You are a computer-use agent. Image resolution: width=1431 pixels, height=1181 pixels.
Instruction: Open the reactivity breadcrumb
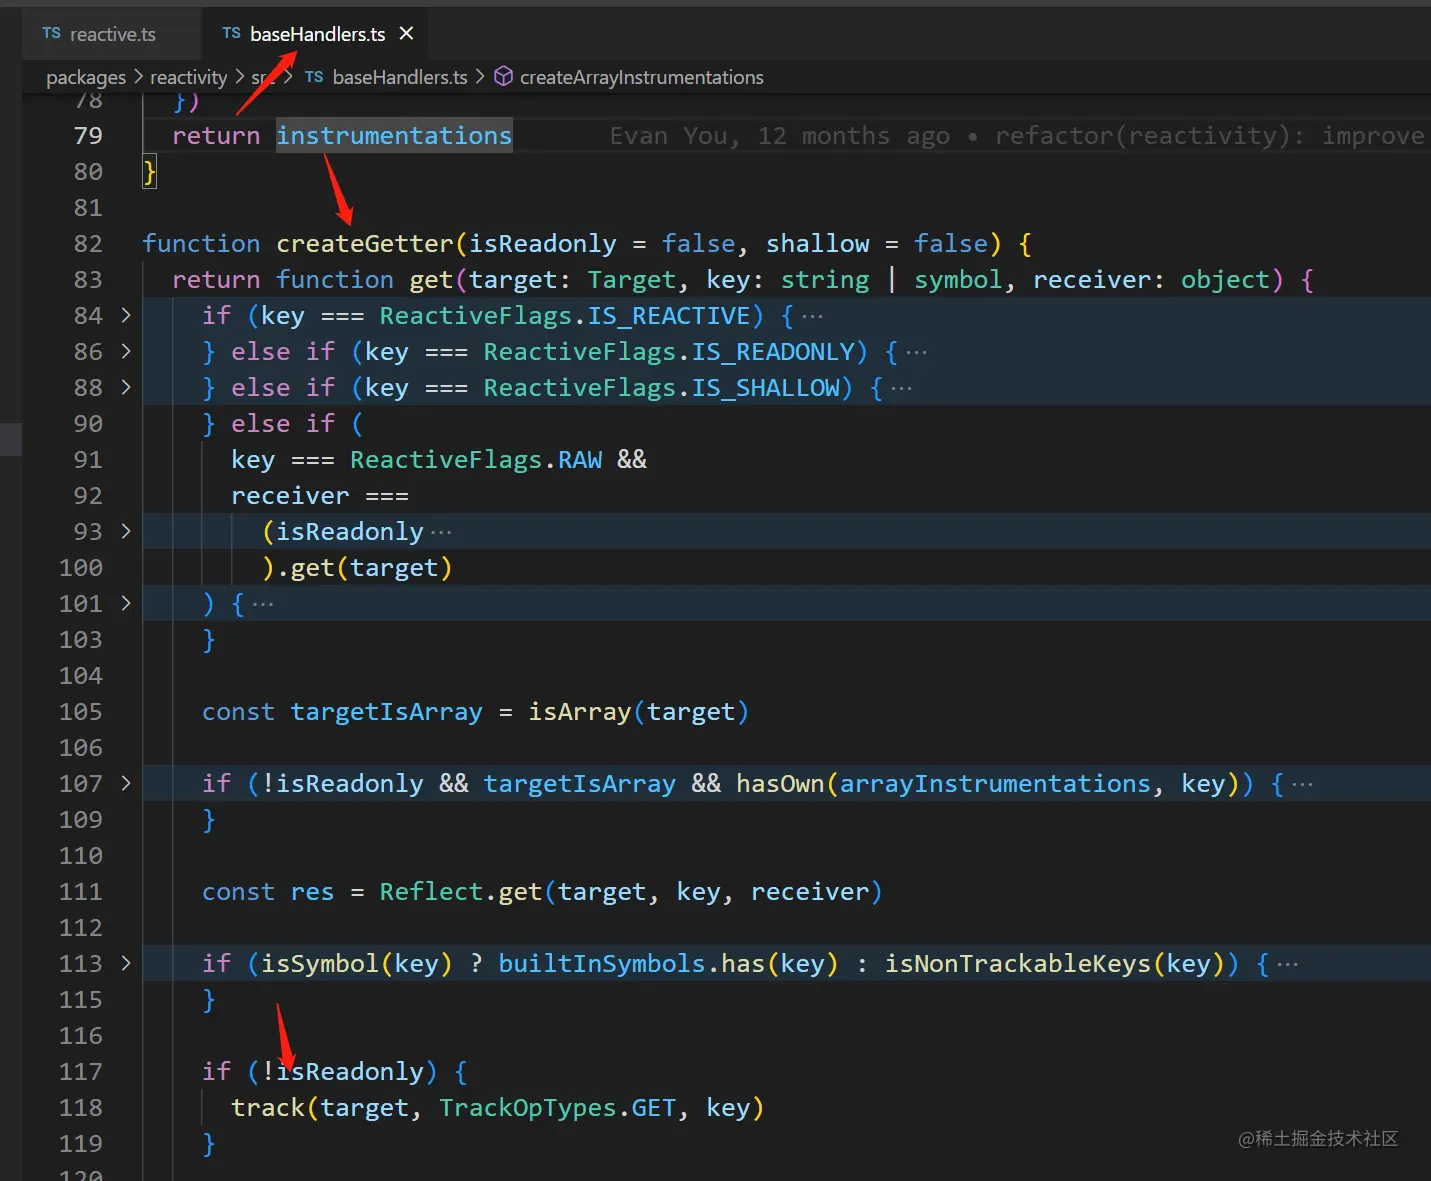tap(189, 77)
